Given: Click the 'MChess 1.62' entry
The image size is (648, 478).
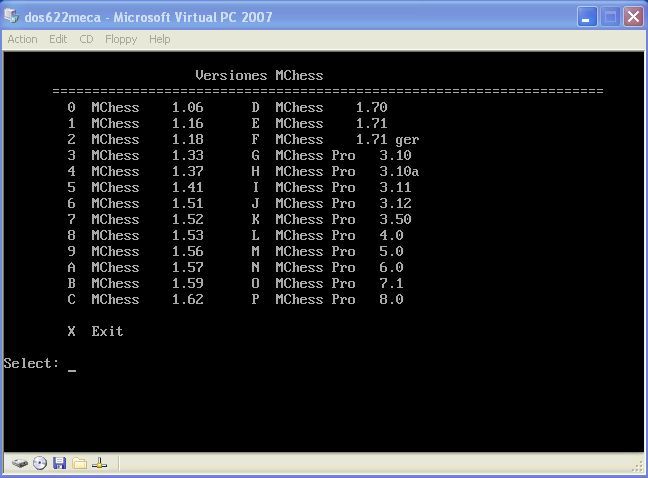Looking at the screenshot, I should tap(136, 300).
